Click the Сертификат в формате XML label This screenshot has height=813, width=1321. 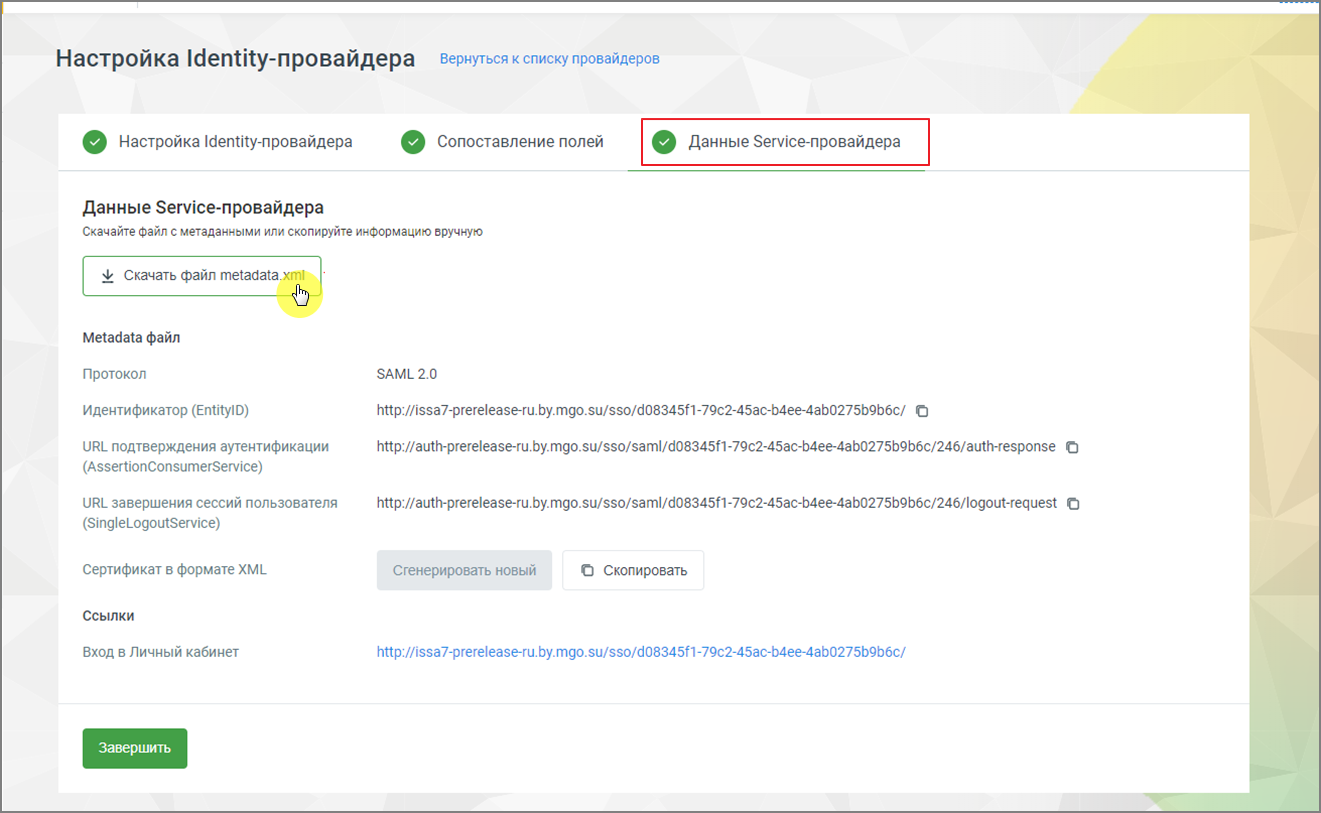[x=175, y=570]
